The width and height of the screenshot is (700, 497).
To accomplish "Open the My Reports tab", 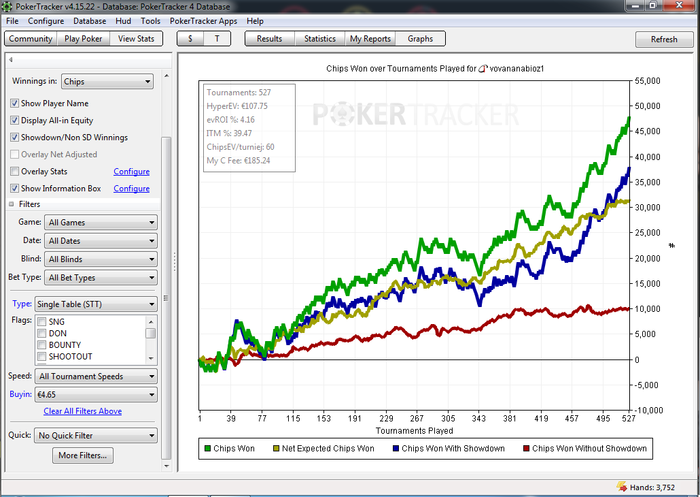I will coord(370,39).
